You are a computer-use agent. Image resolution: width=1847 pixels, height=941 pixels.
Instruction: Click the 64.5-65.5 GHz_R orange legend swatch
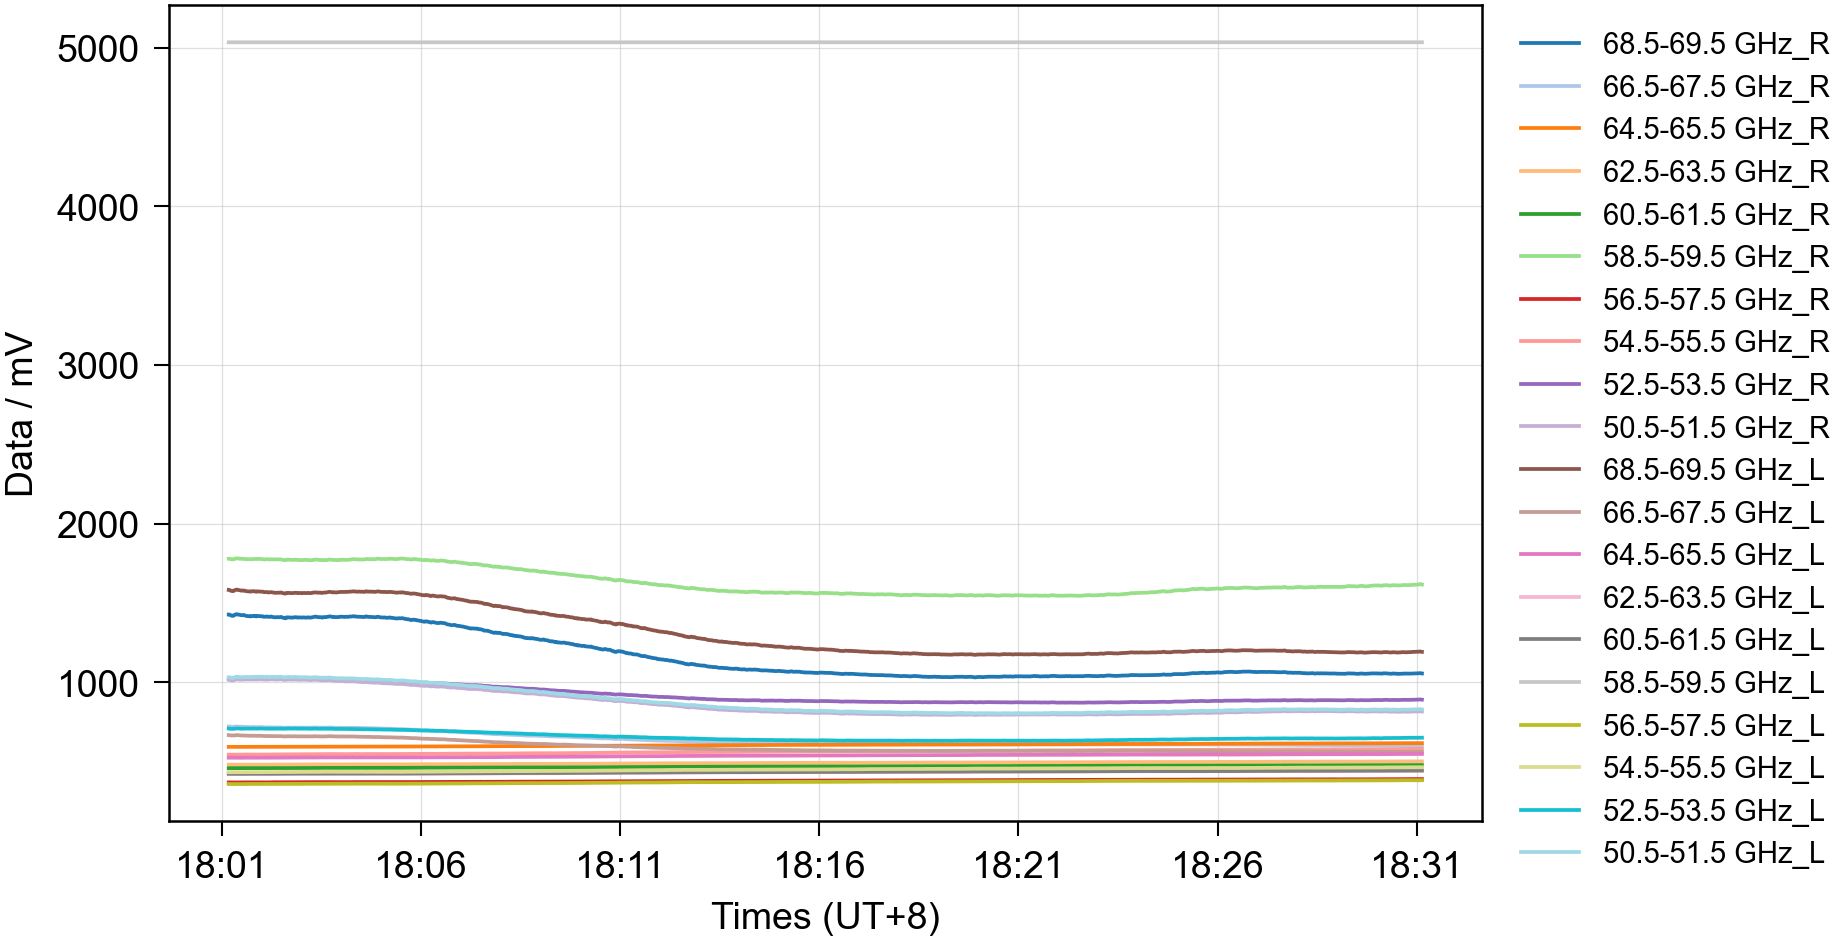(1549, 129)
